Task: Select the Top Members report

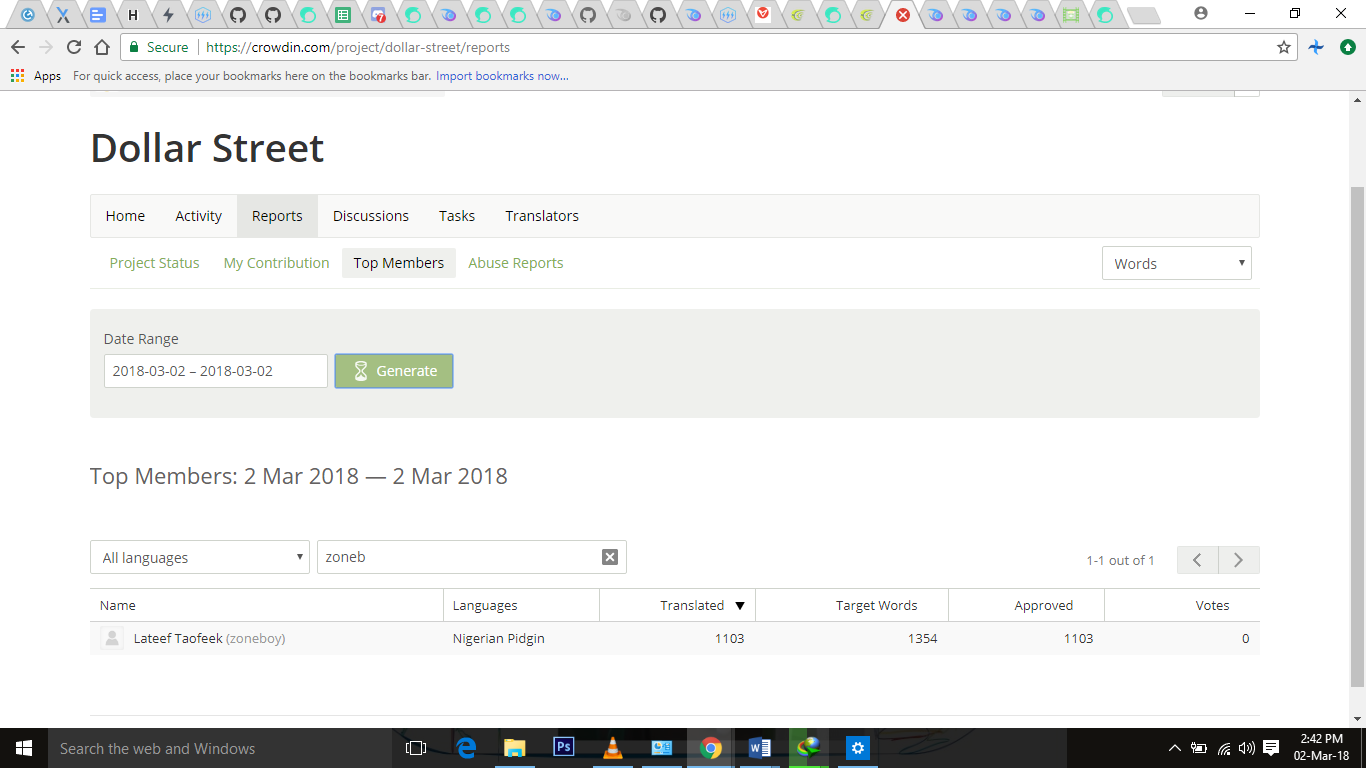Action: coord(398,263)
